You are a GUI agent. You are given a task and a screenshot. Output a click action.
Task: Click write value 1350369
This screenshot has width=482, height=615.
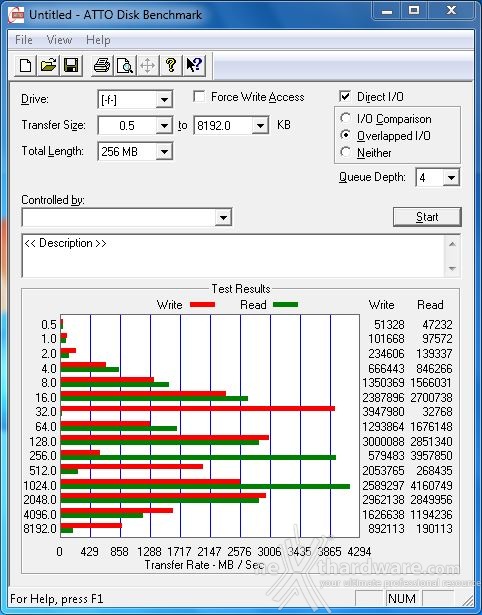(x=383, y=383)
